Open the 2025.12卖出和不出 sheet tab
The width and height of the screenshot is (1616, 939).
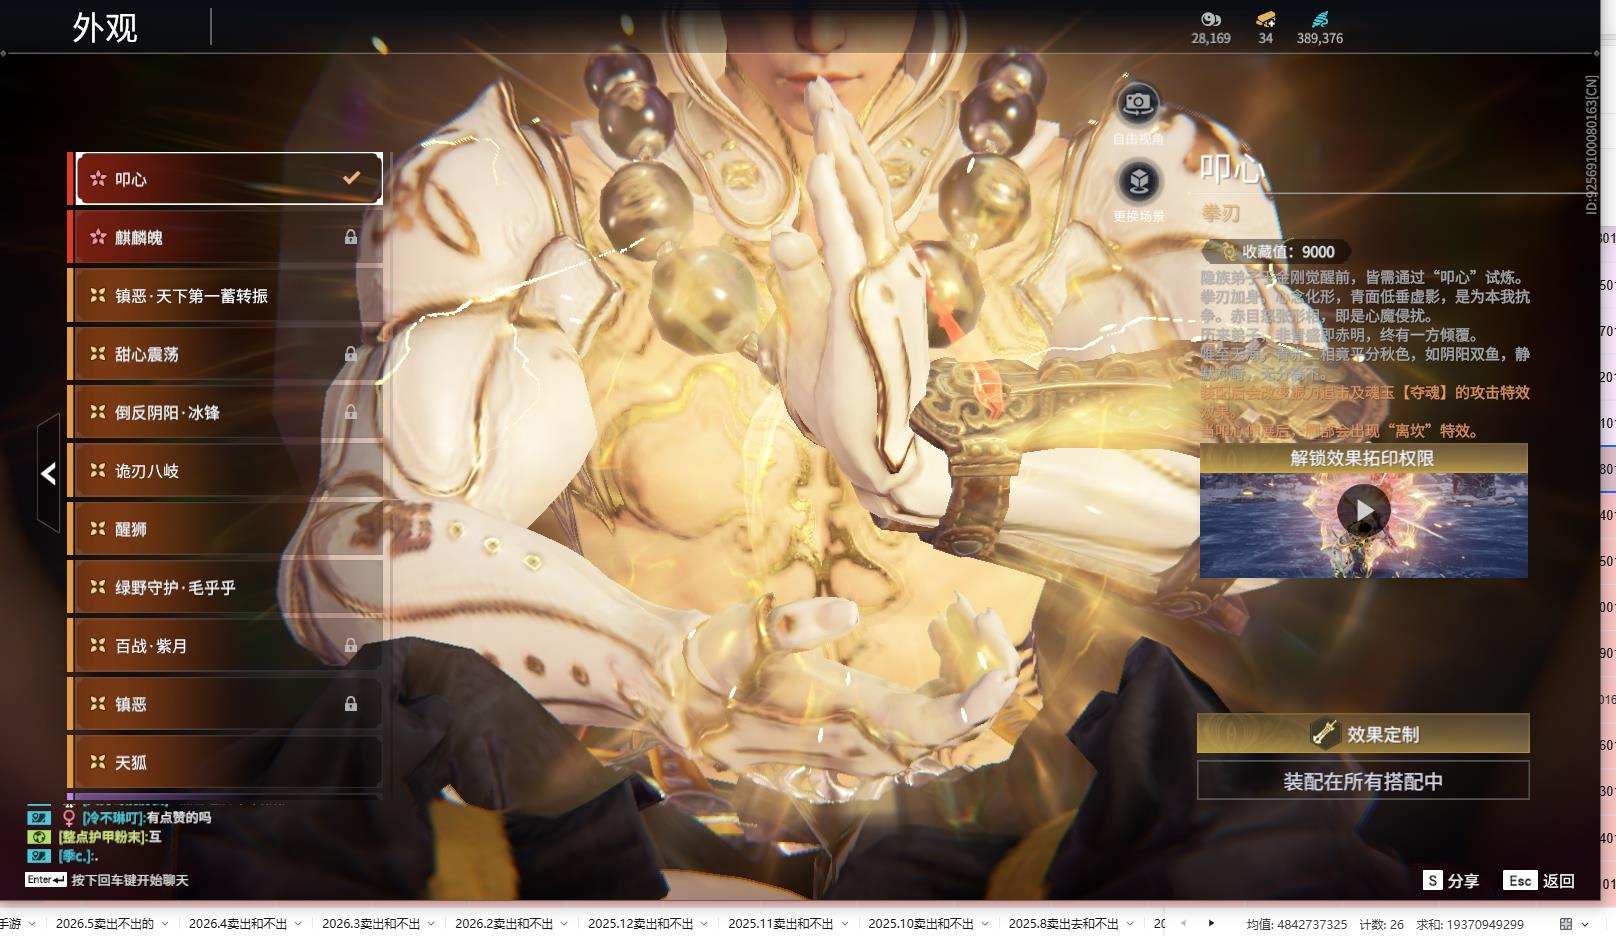[640, 923]
